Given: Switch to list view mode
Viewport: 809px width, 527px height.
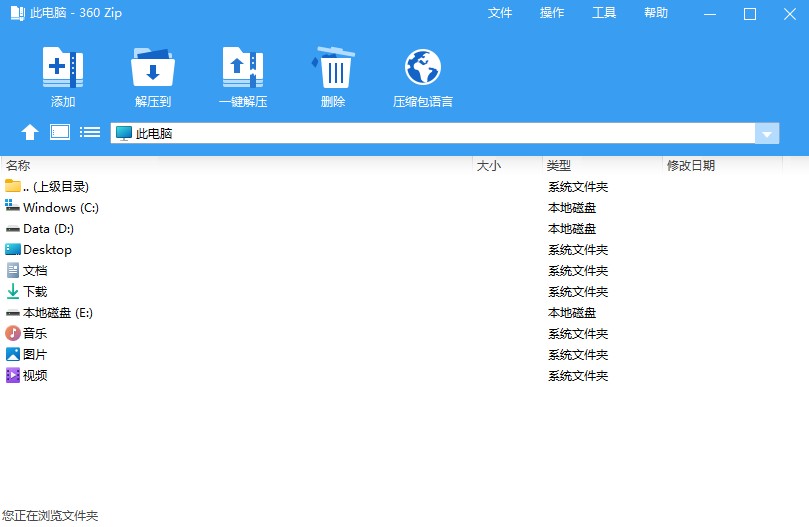Looking at the screenshot, I should click(90, 132).
